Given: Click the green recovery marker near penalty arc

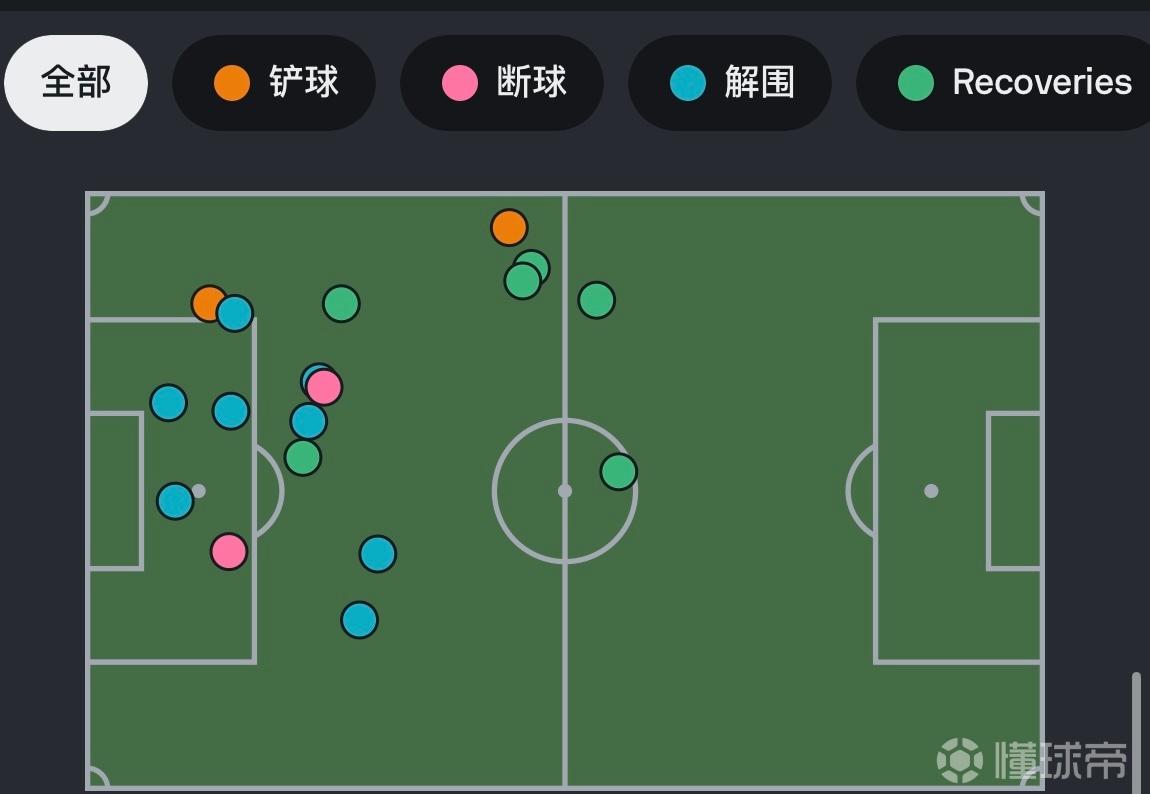Looking at the screenshot, I should (303, 457).
